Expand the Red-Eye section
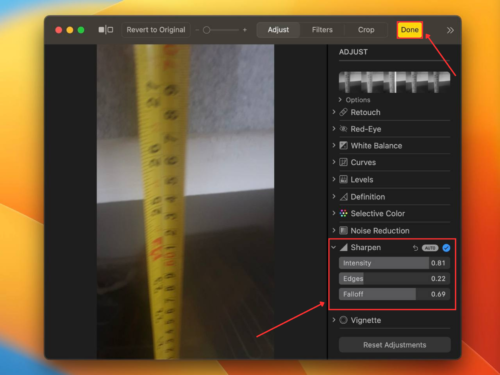 point(334,129)
